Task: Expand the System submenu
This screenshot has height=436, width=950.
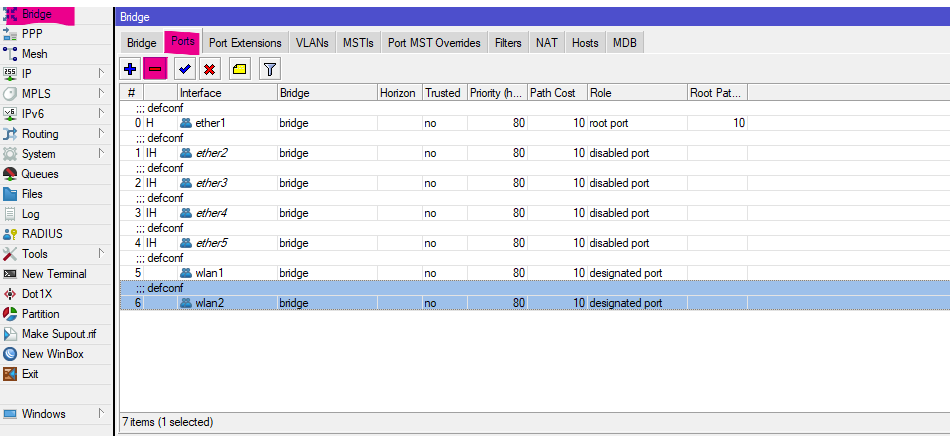Action: (101, 154)
